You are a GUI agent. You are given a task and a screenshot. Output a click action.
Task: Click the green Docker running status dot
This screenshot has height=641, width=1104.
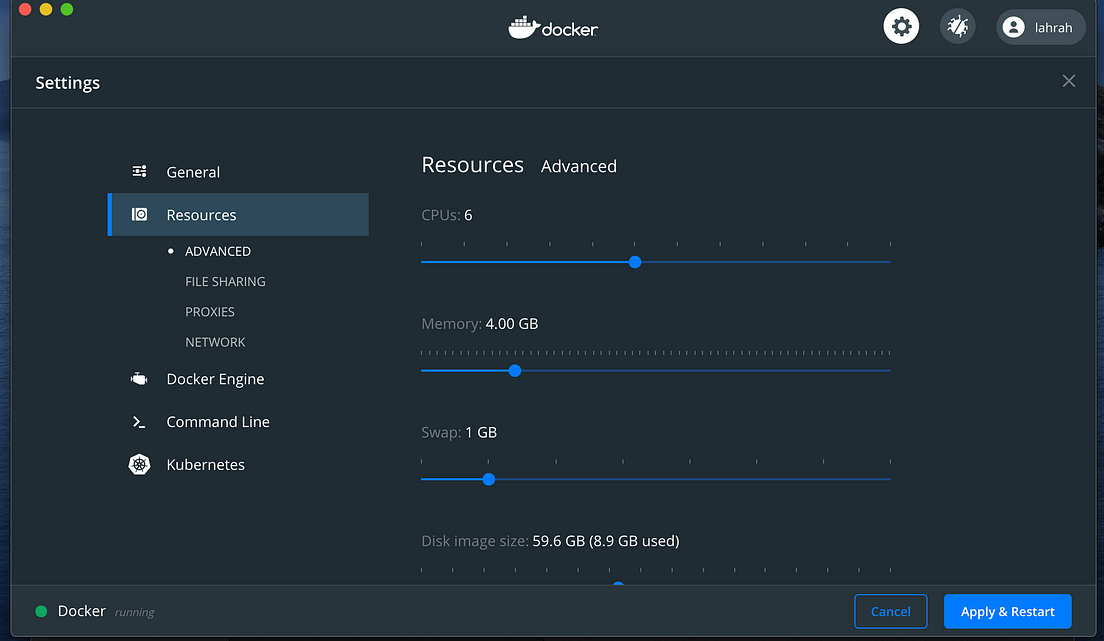point(42,611)
